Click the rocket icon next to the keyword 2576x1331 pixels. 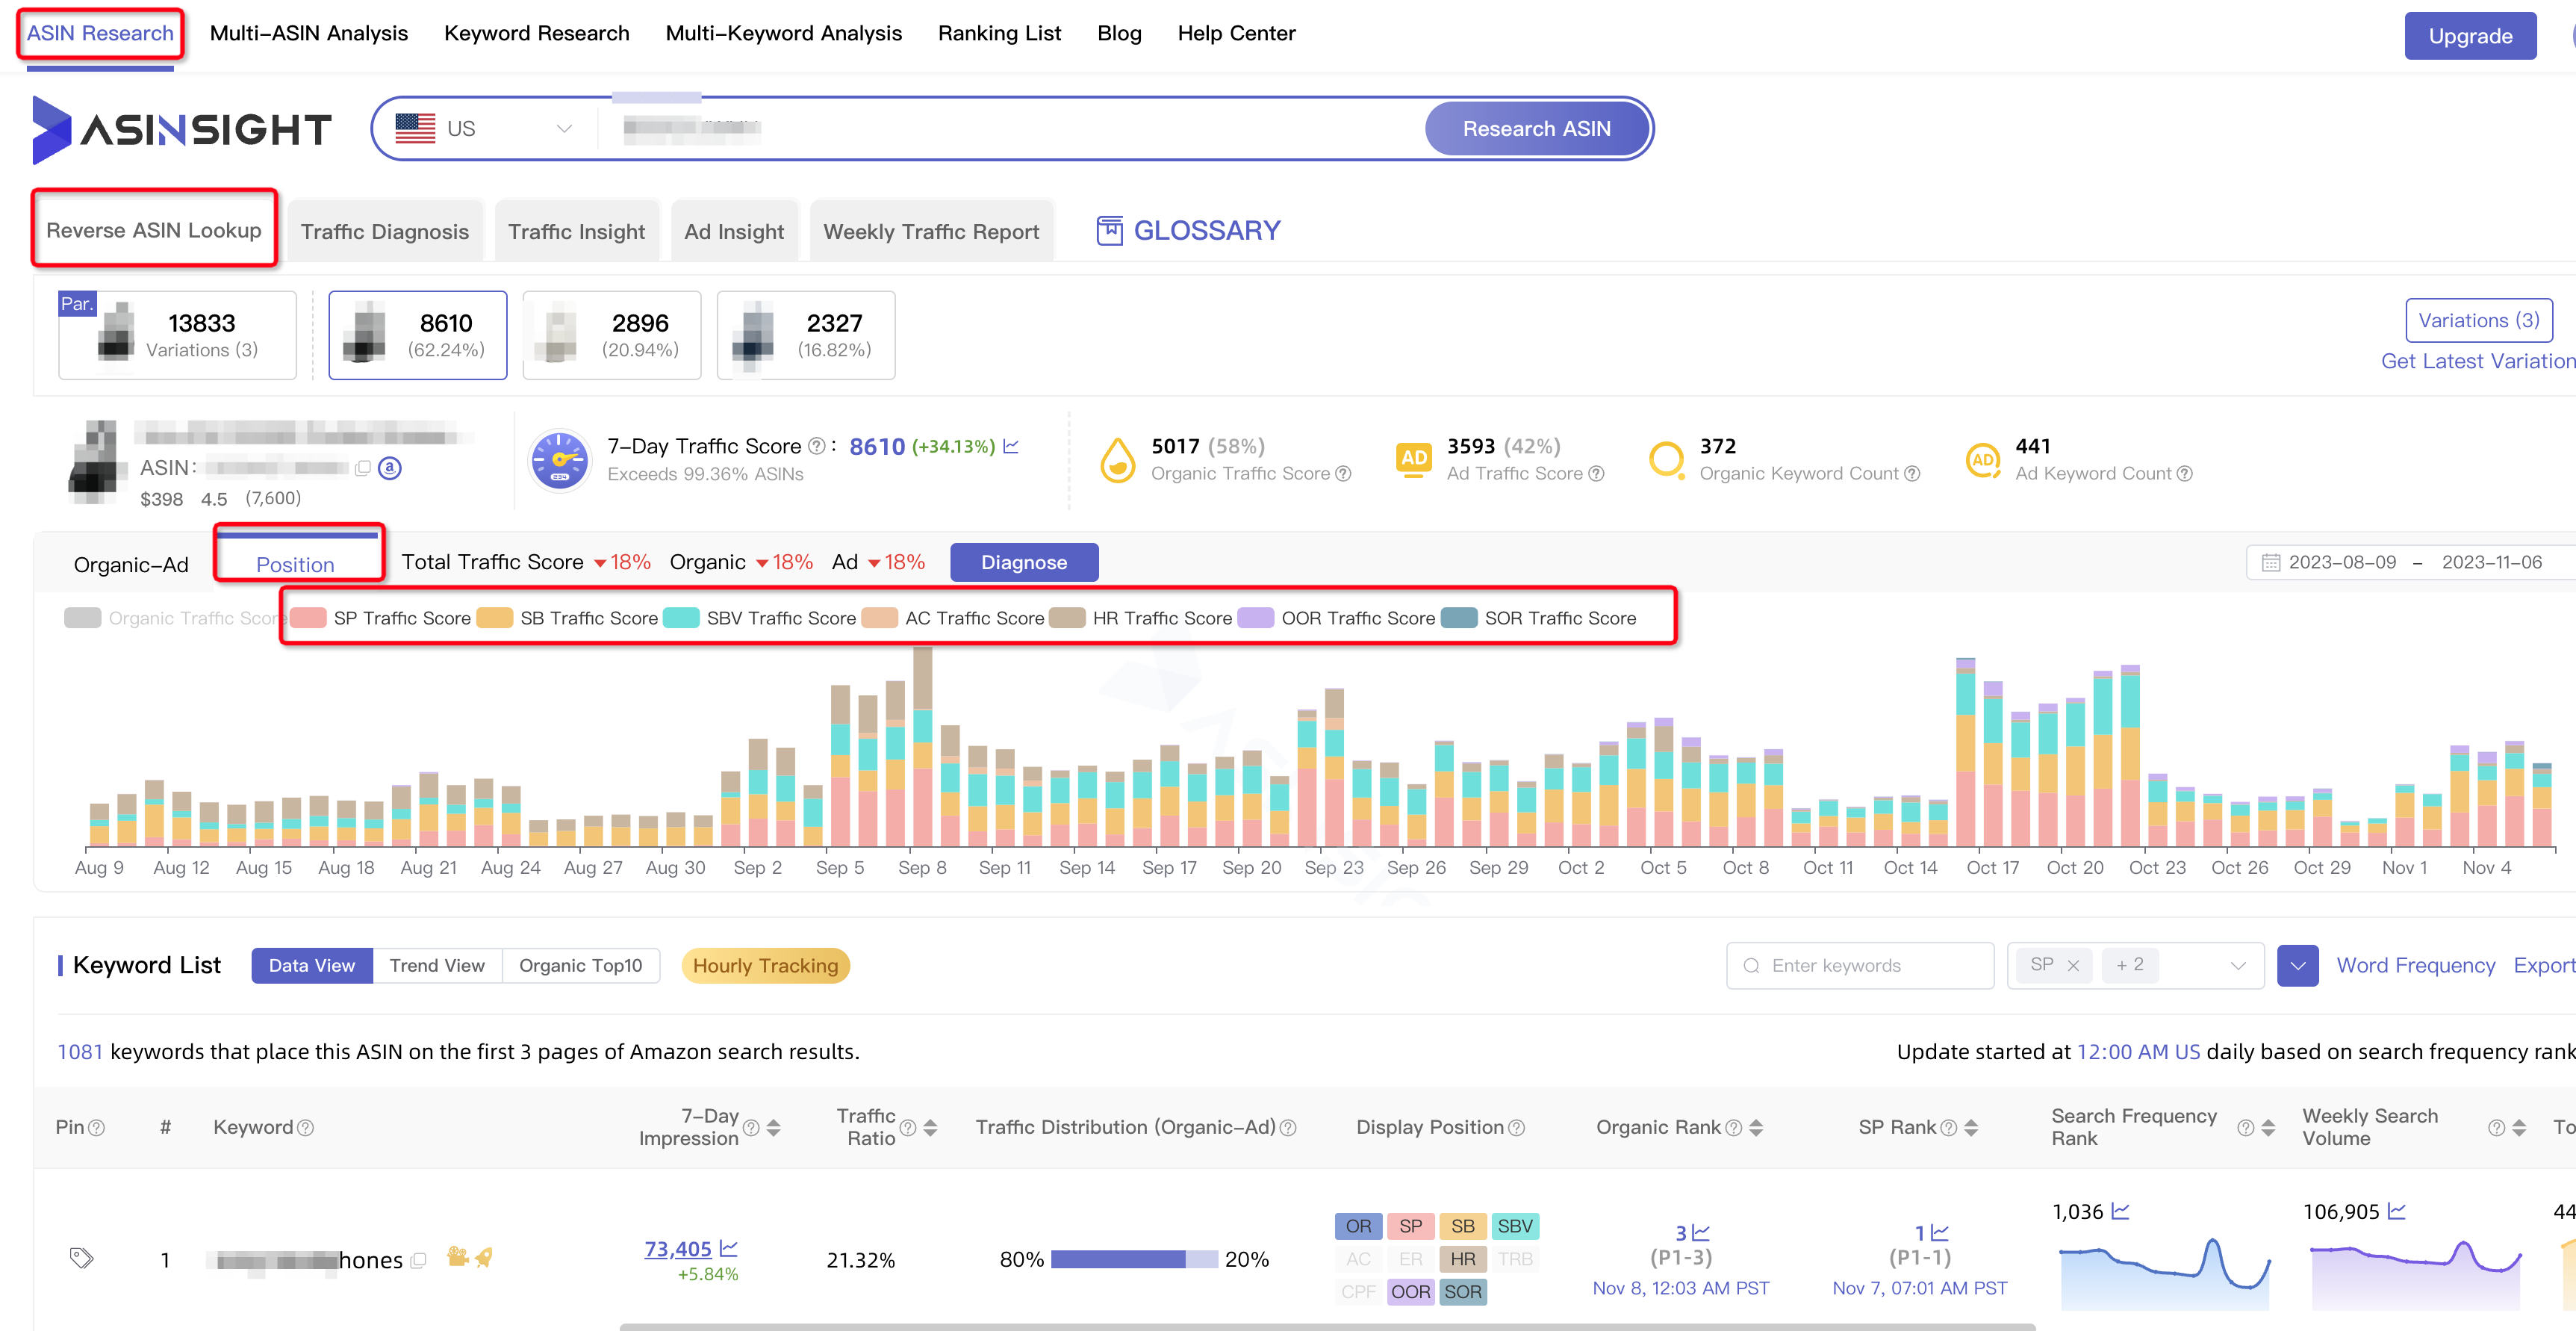(x=484, y=1257)
